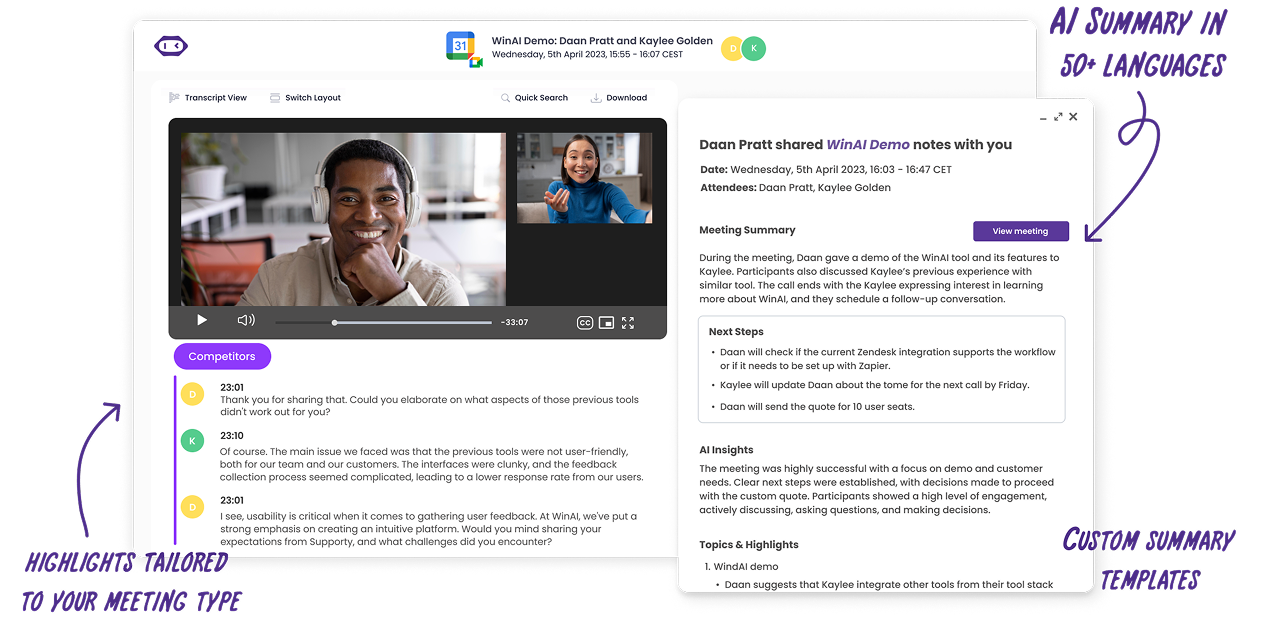Enable picture-in-picture mode icon
This screenshot has width=1278, height=638.
[x=606, y=322]
